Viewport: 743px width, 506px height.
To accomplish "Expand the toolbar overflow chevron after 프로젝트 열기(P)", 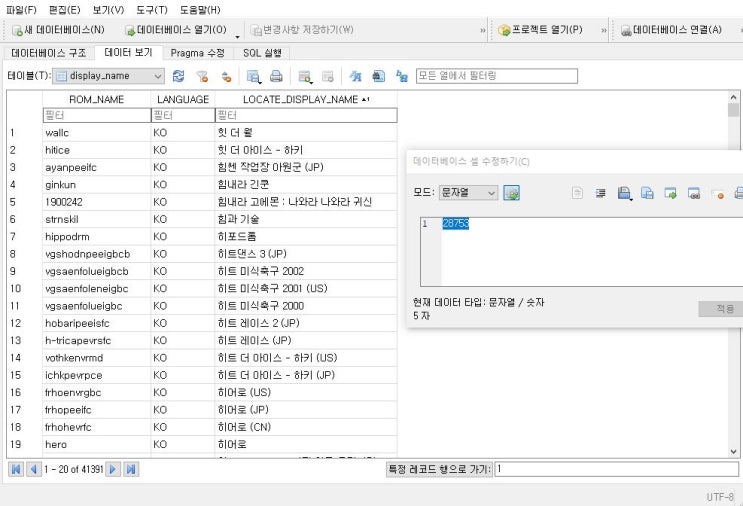I will (604, 30).
